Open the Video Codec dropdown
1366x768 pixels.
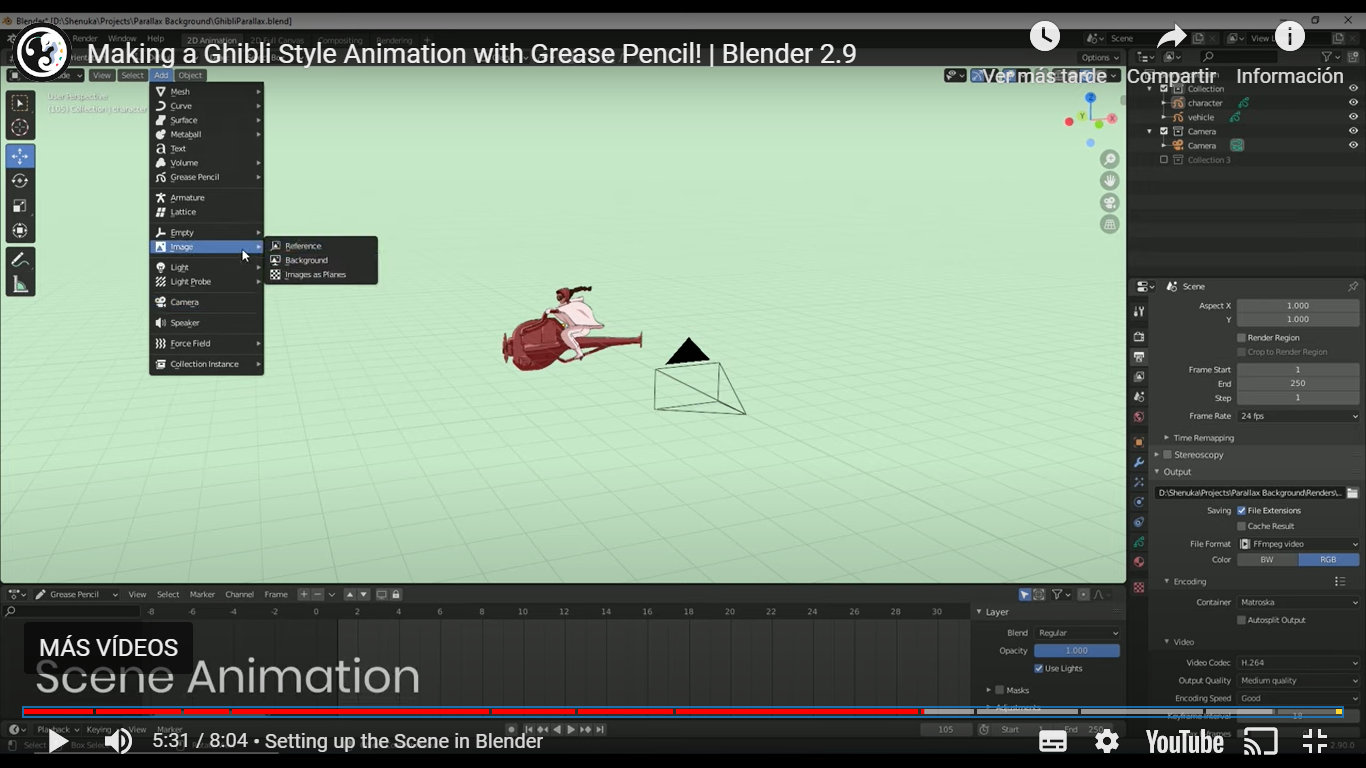(x=1298, y=663)
